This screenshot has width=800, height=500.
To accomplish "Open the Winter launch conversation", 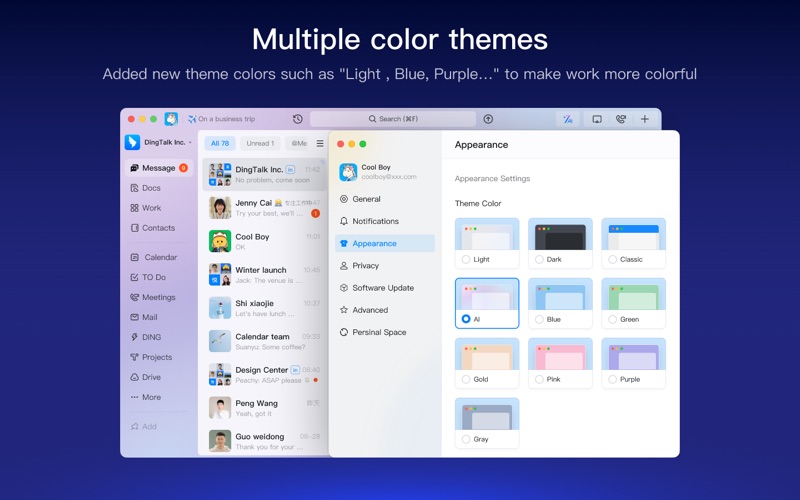I will [264, 274].
